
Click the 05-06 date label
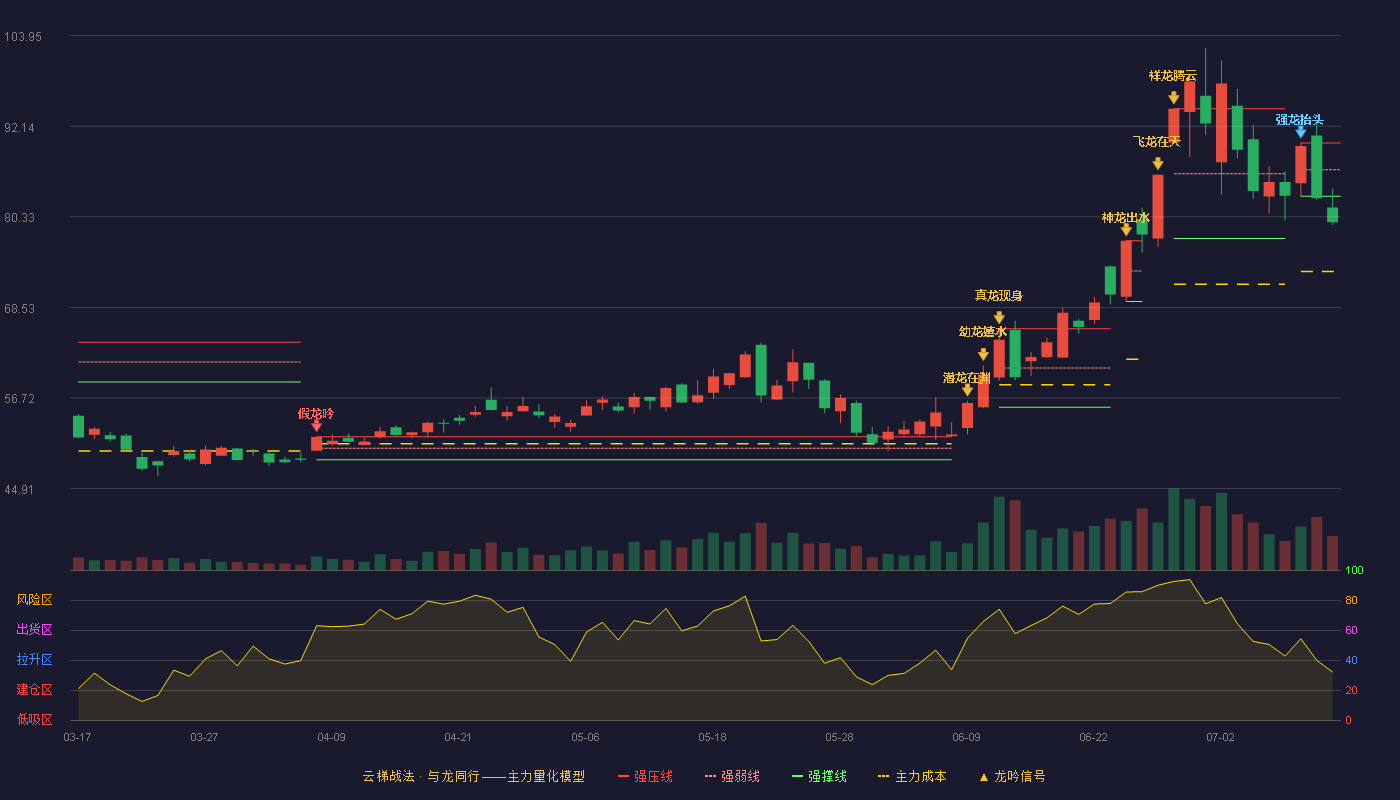click(585, 737)
